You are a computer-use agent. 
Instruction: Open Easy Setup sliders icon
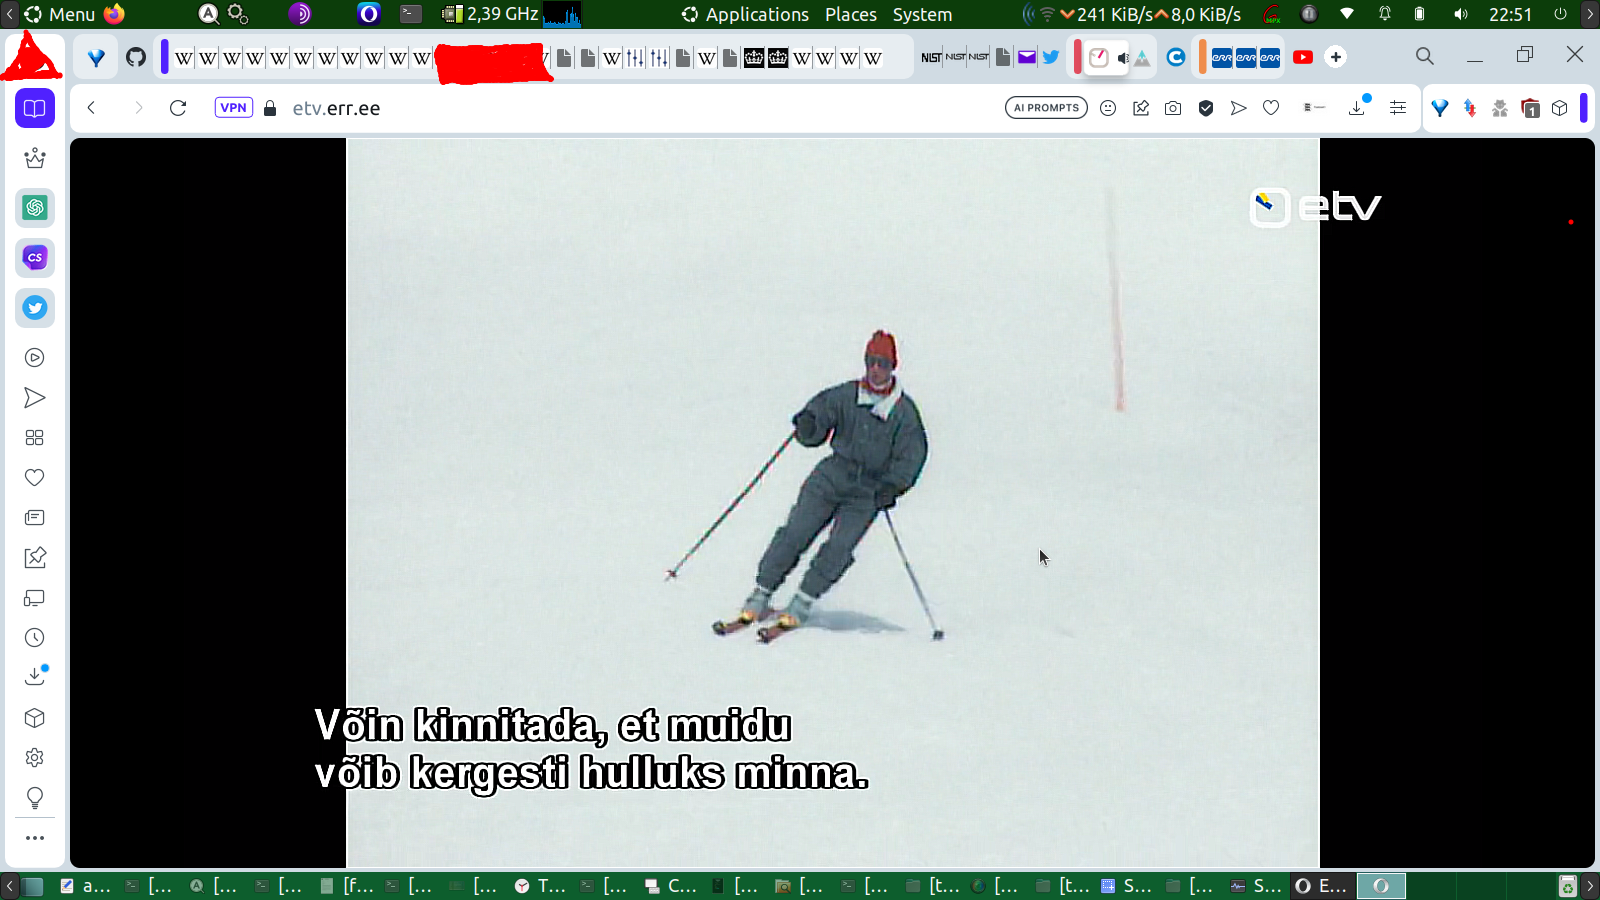(1398, 108)
